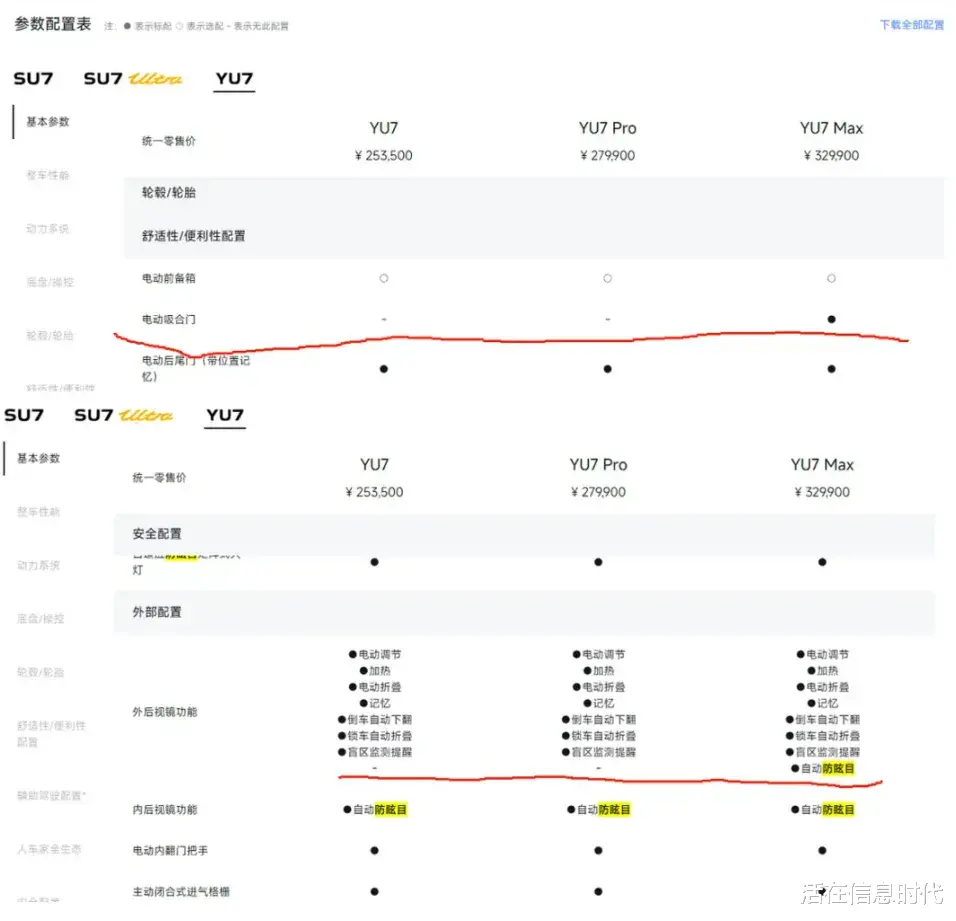Click 自动防眩目 in 内后视镜功能 under YU7 Pro
The width and height of the screenshot is (956, 921).
599,809
